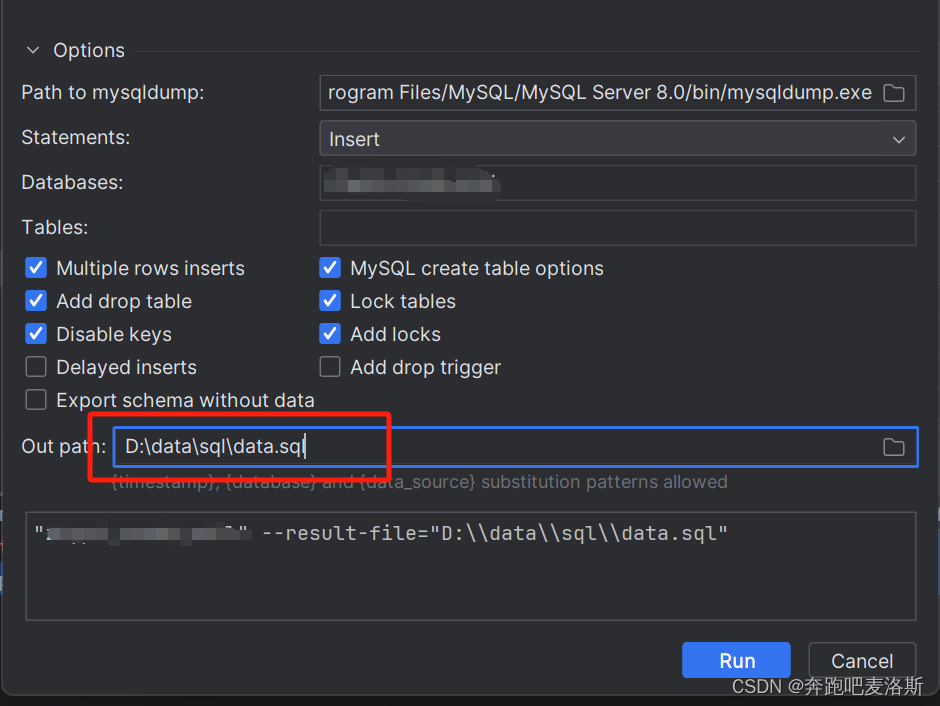Toggle Add locks checkbox
This screenshot has width=940, height=706.
(x=330, y=333)
